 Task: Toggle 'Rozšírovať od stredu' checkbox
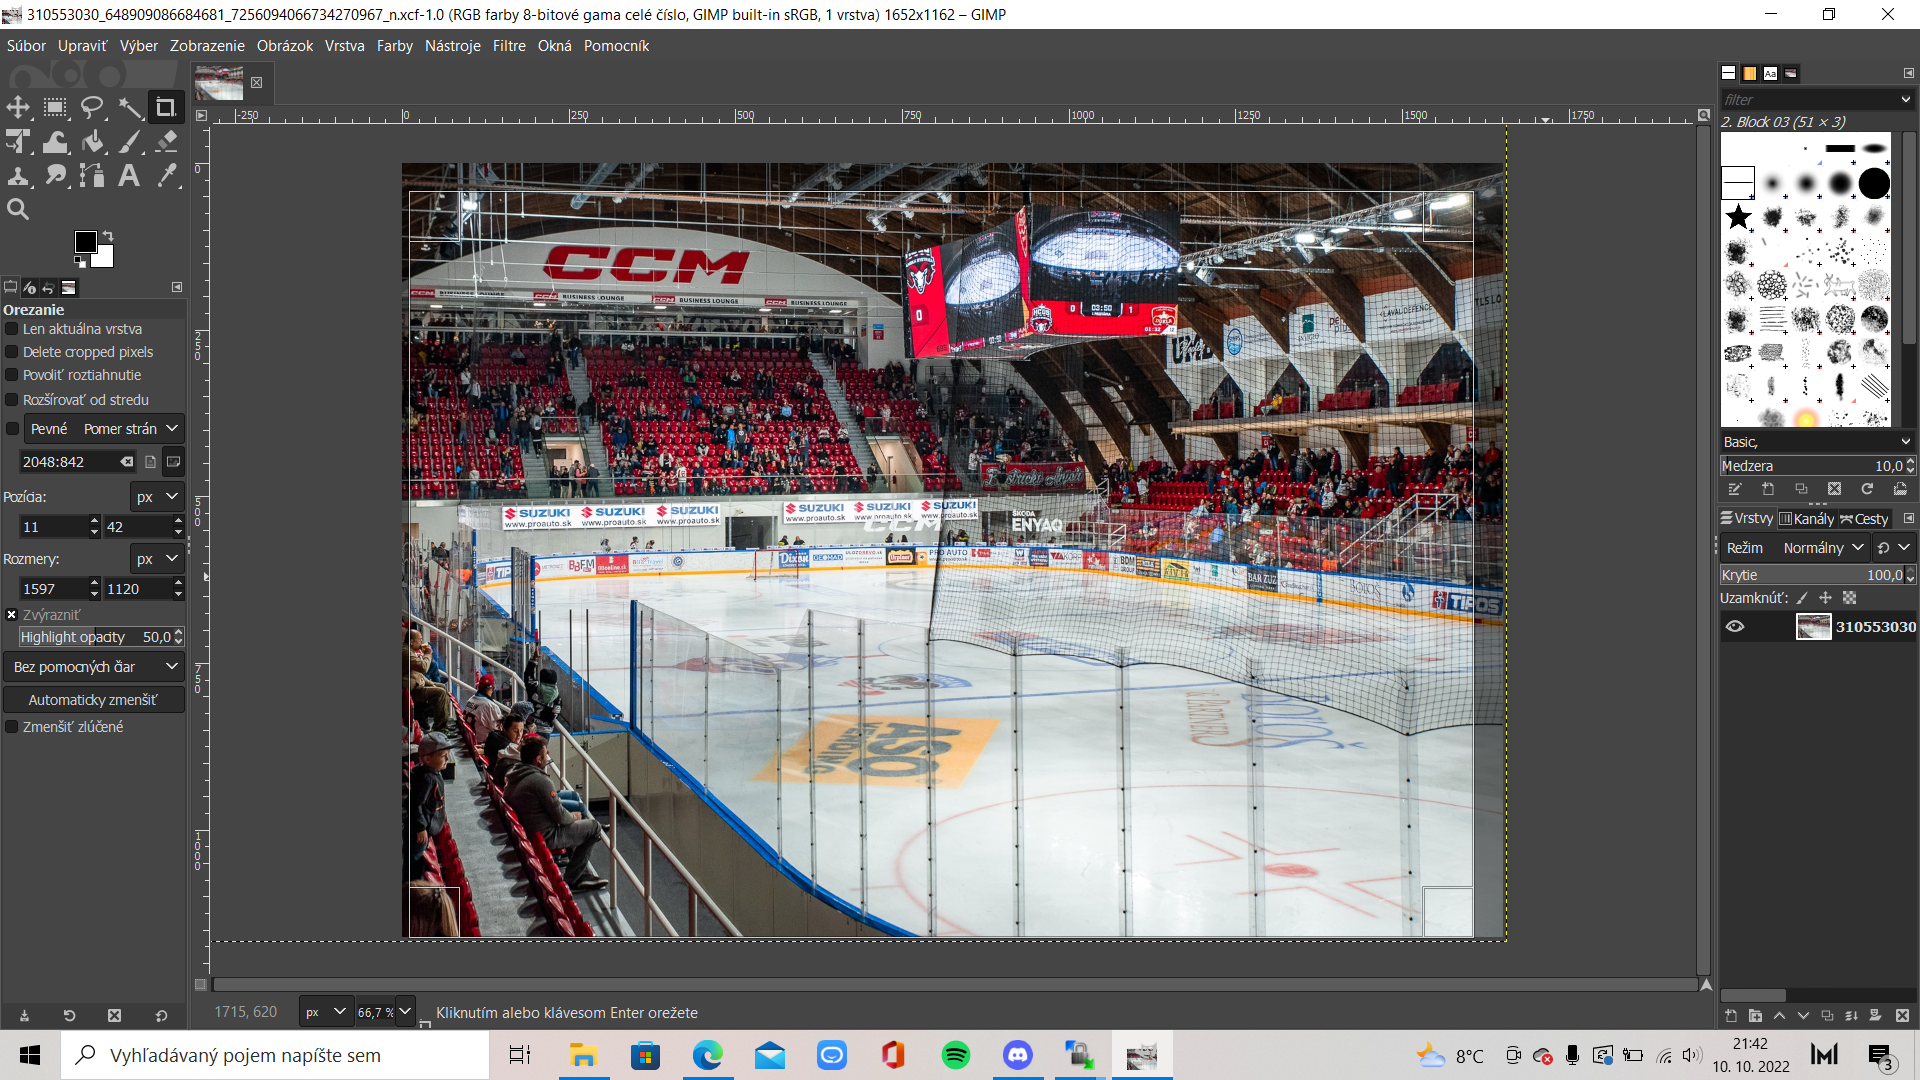[12, 400]
